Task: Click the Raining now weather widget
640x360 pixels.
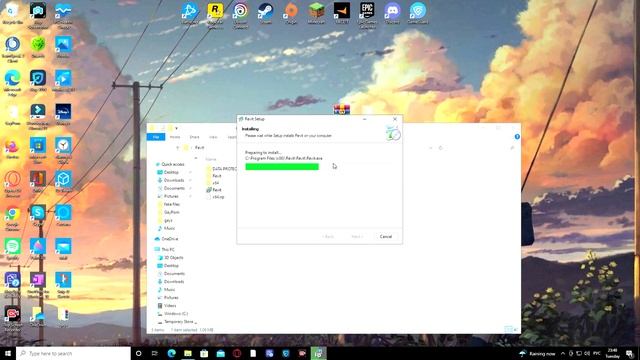Action: tap(537, 353)
